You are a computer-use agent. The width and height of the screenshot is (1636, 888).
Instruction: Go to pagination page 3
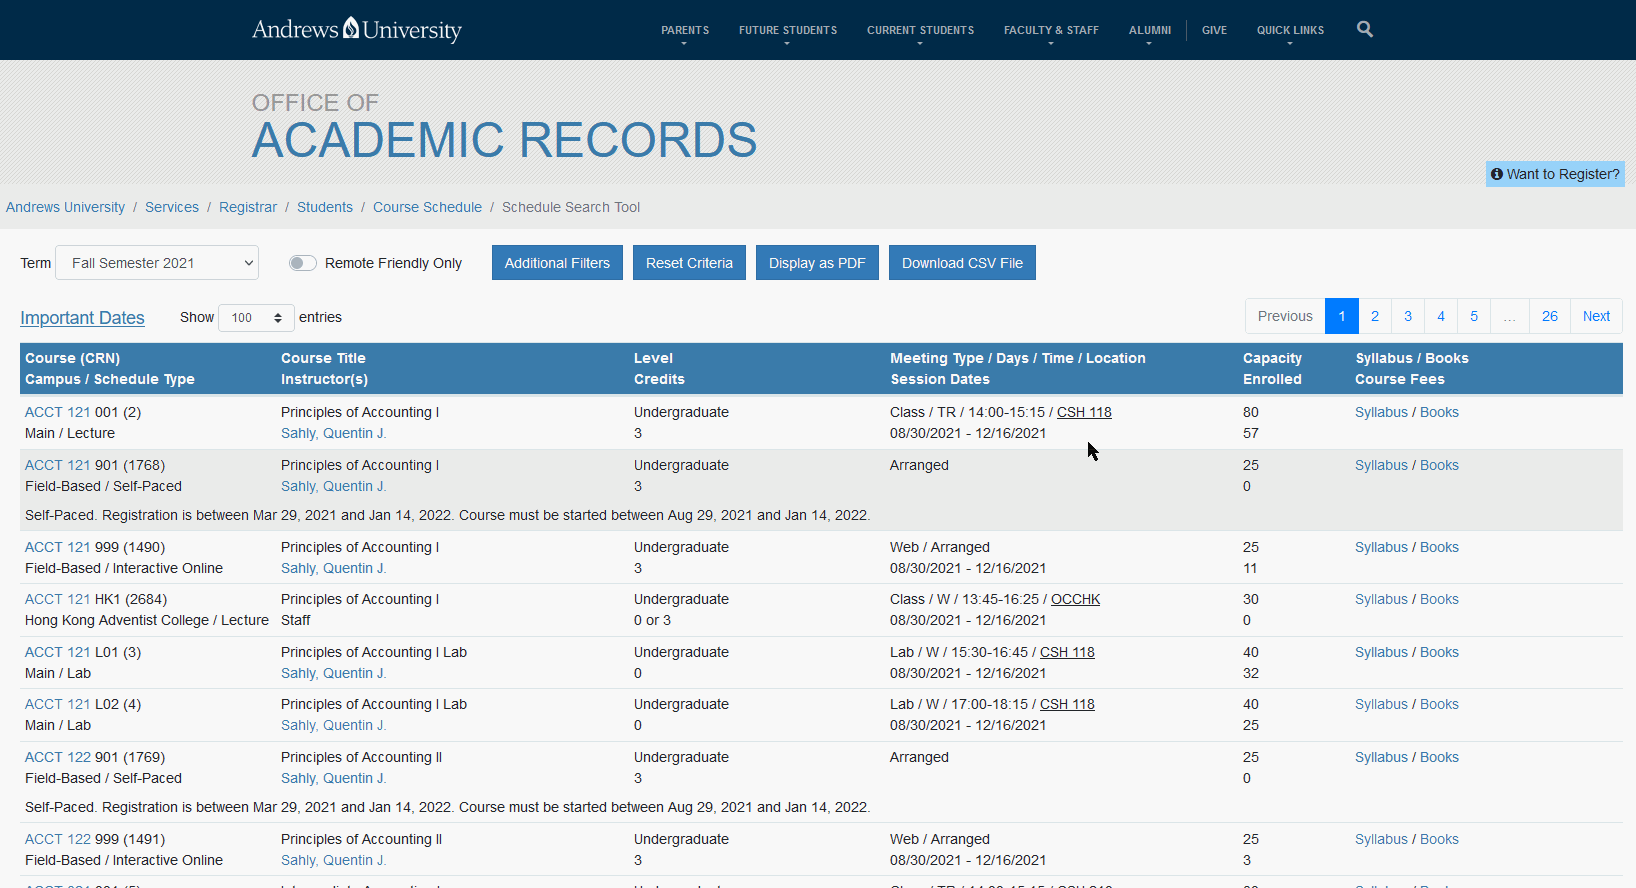click(1408, 316)
